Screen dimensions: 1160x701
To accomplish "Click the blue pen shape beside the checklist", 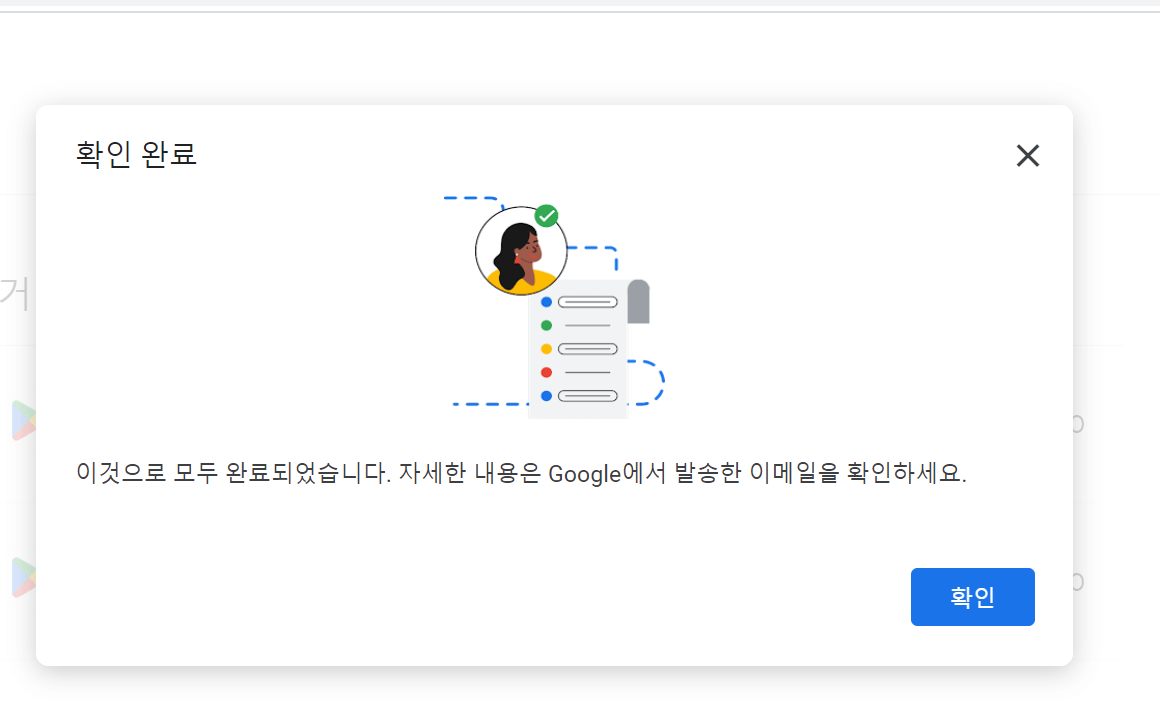I will click(x=637, y=300).
